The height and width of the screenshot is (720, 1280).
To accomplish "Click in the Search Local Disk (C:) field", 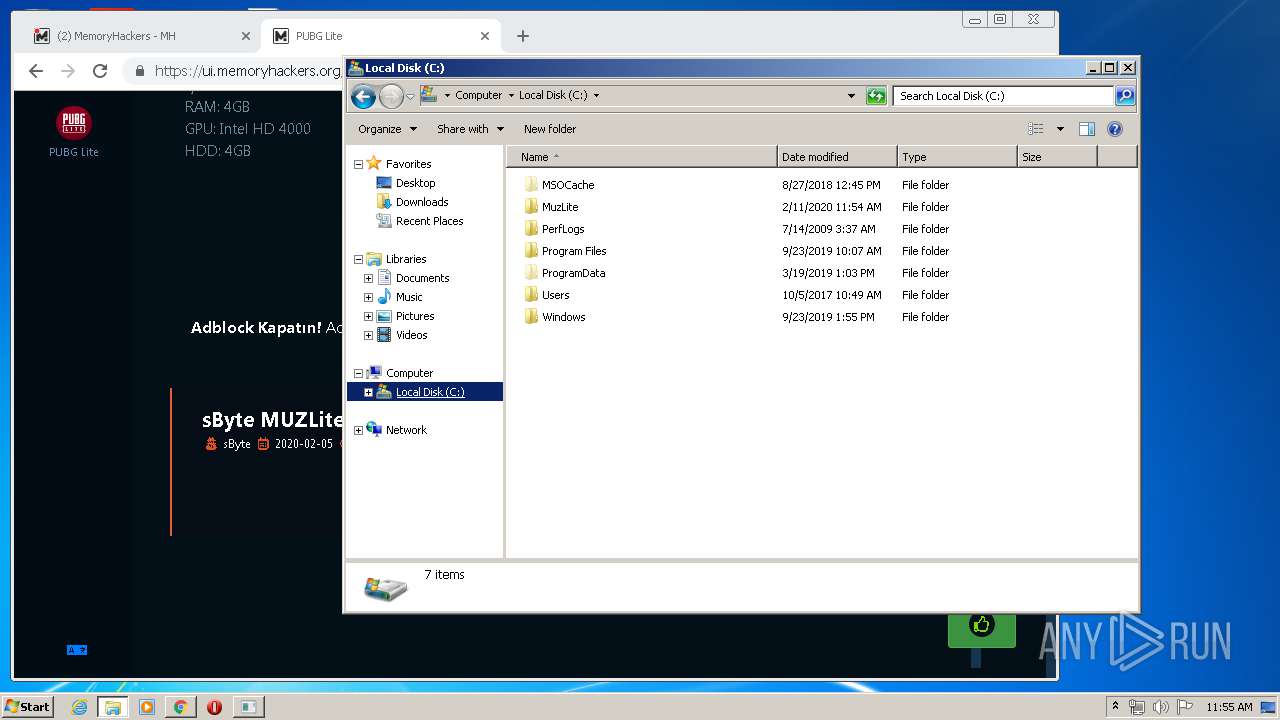I will [x=1003, y=96].
